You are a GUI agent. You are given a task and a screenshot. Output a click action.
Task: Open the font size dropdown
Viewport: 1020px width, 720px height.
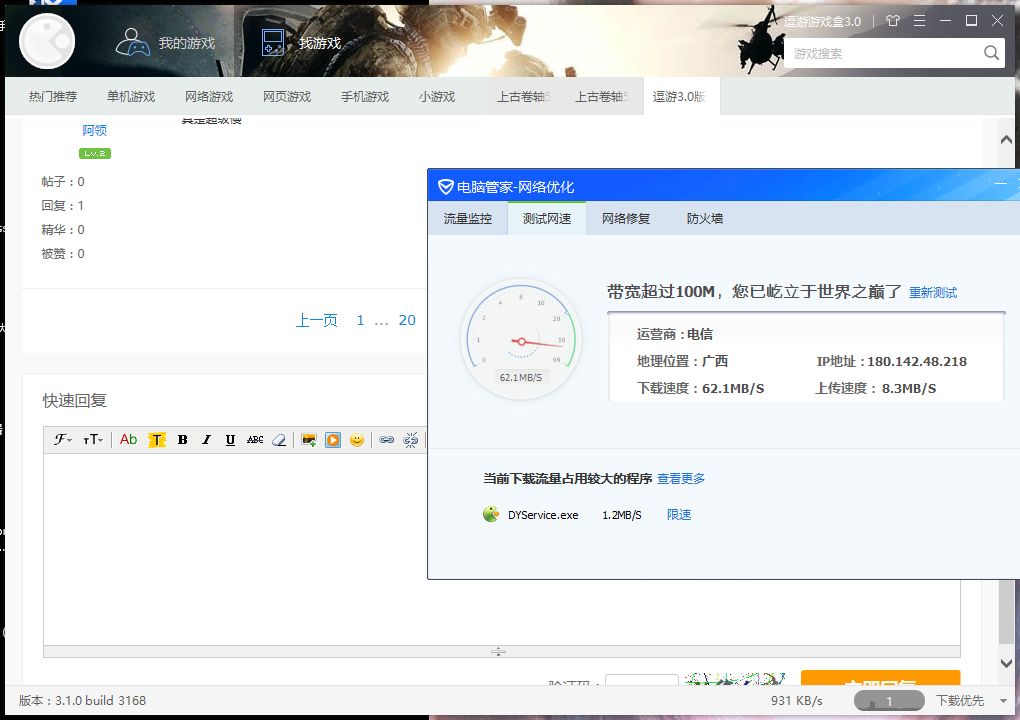point(93,440)
